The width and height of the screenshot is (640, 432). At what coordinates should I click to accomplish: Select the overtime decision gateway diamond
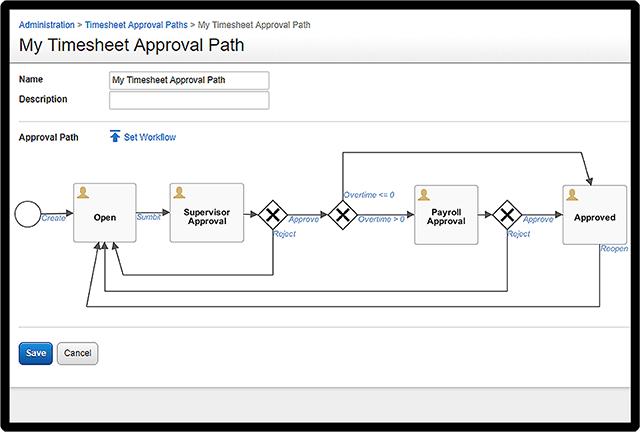pos(343,214)
